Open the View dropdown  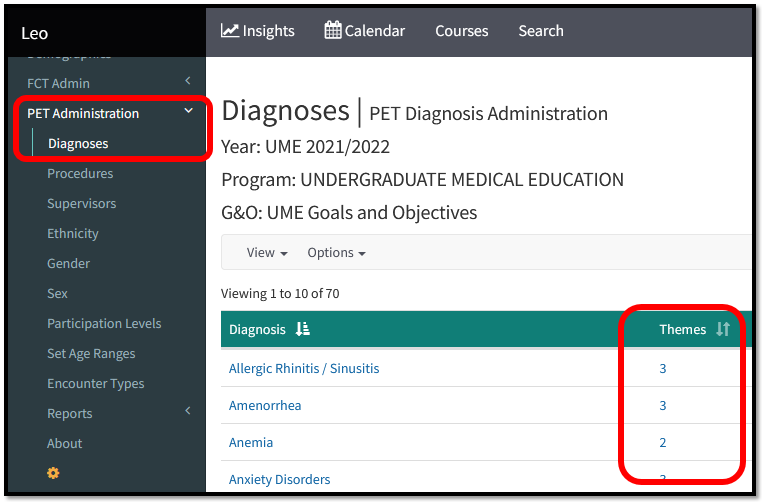click(267, 253)
